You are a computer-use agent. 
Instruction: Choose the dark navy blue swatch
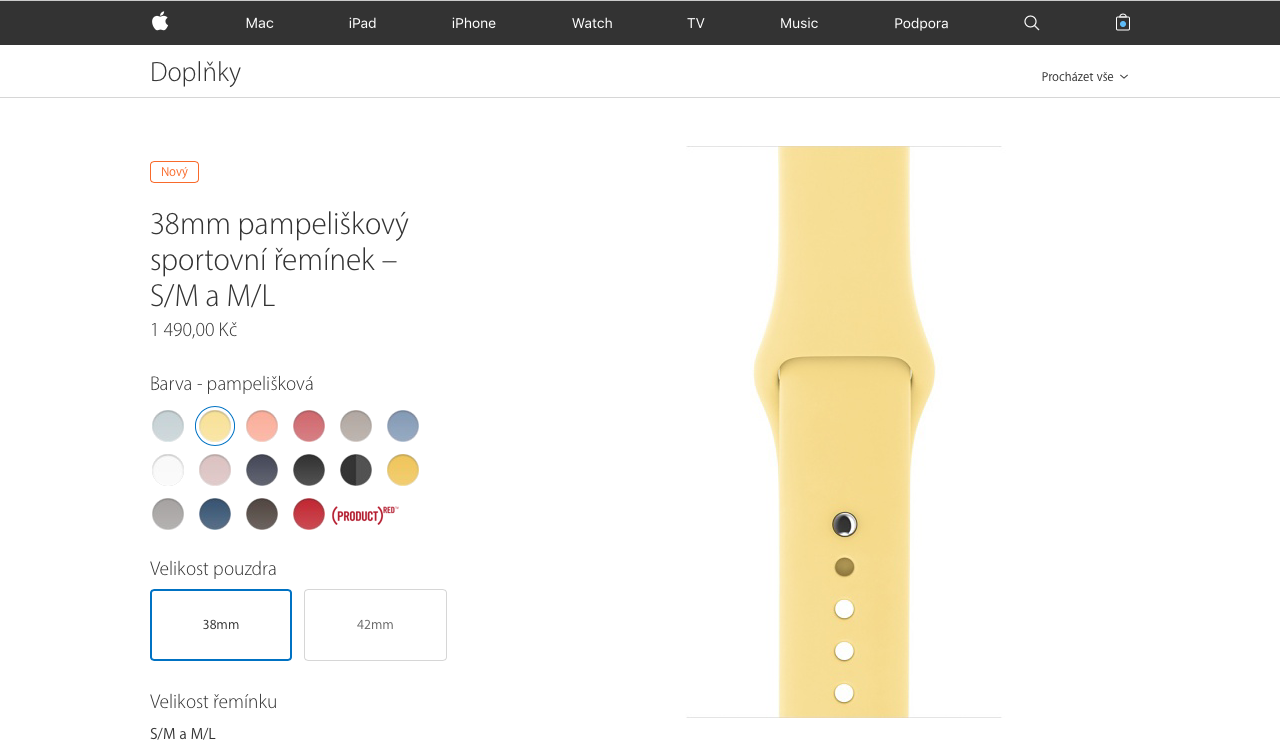coord(215,514)
